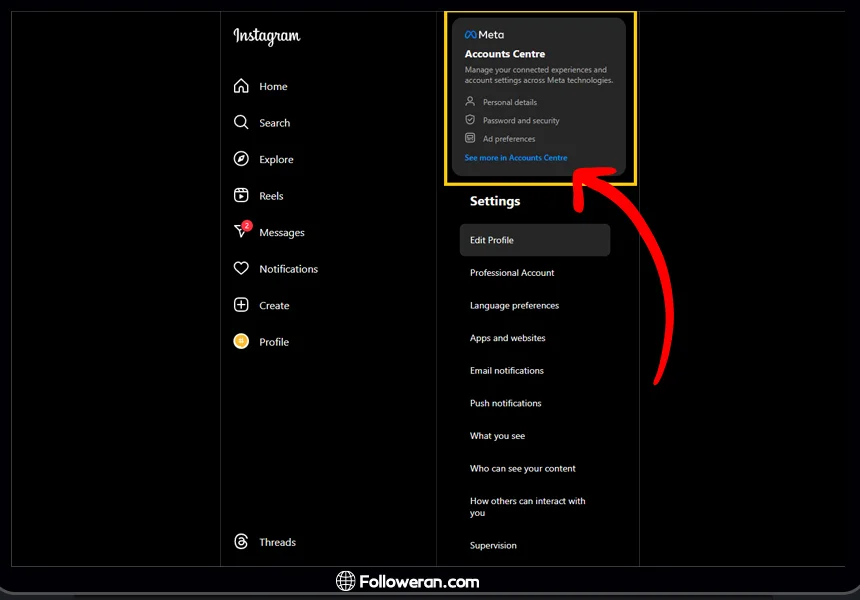
Task: Open Reels using its icon
Action: pyautogui.click(x=241, y=196)
